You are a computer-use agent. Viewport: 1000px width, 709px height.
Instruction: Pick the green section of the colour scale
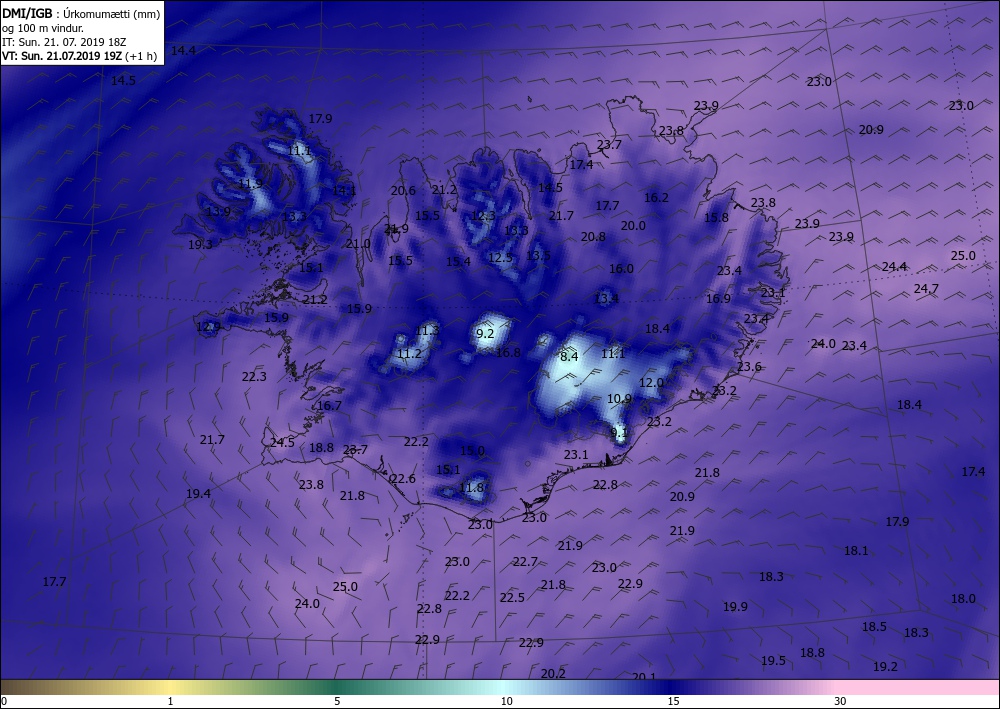coord(338,687)
